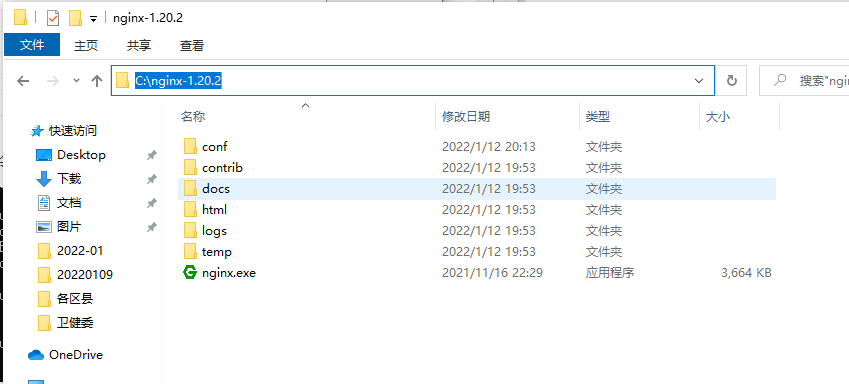Click the green nginx.exe application icon
This screenshot has height=384, width=849.
click(x=190, y=272)
